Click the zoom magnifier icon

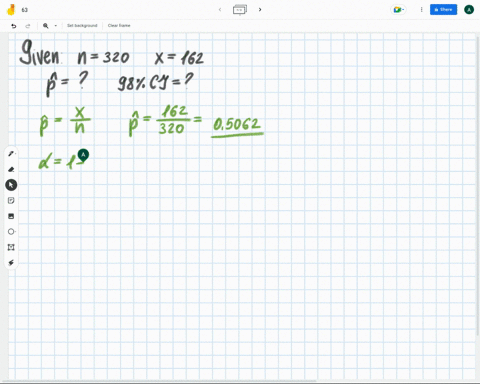point(46,26)
